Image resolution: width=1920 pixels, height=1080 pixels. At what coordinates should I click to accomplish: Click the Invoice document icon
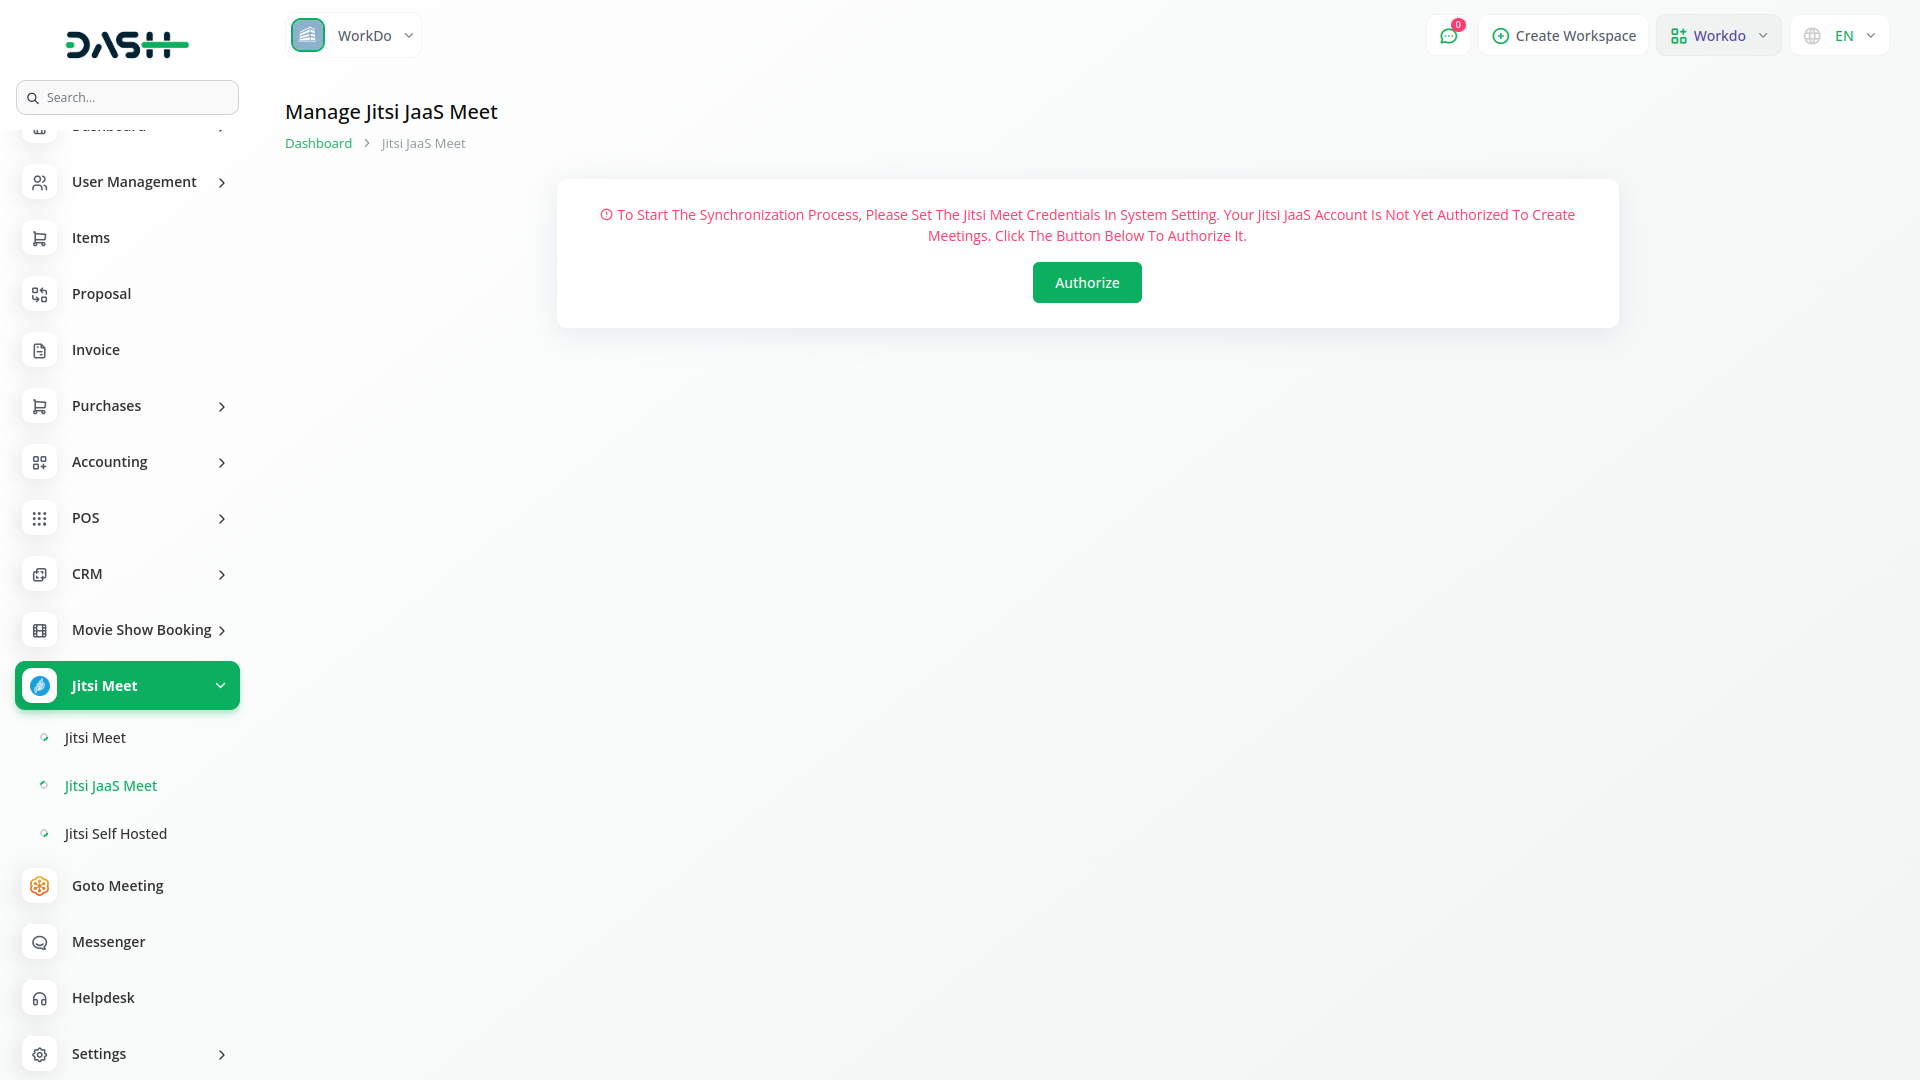(x=39, y=350)
